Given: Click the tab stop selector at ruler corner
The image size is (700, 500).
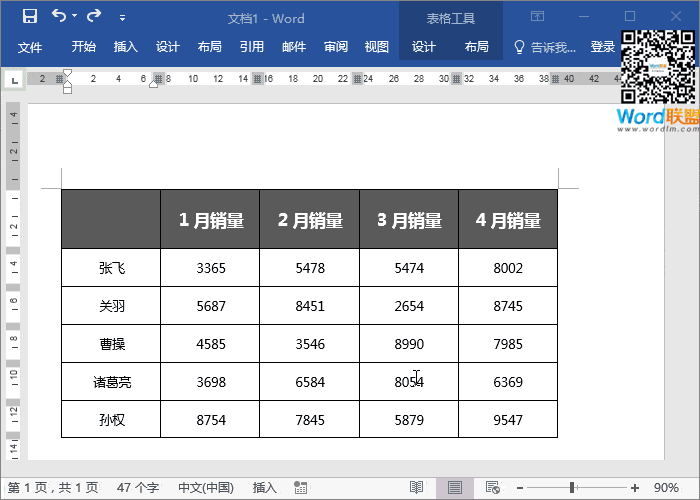Looking at the screenshot, I should click(x=14, y=79).
